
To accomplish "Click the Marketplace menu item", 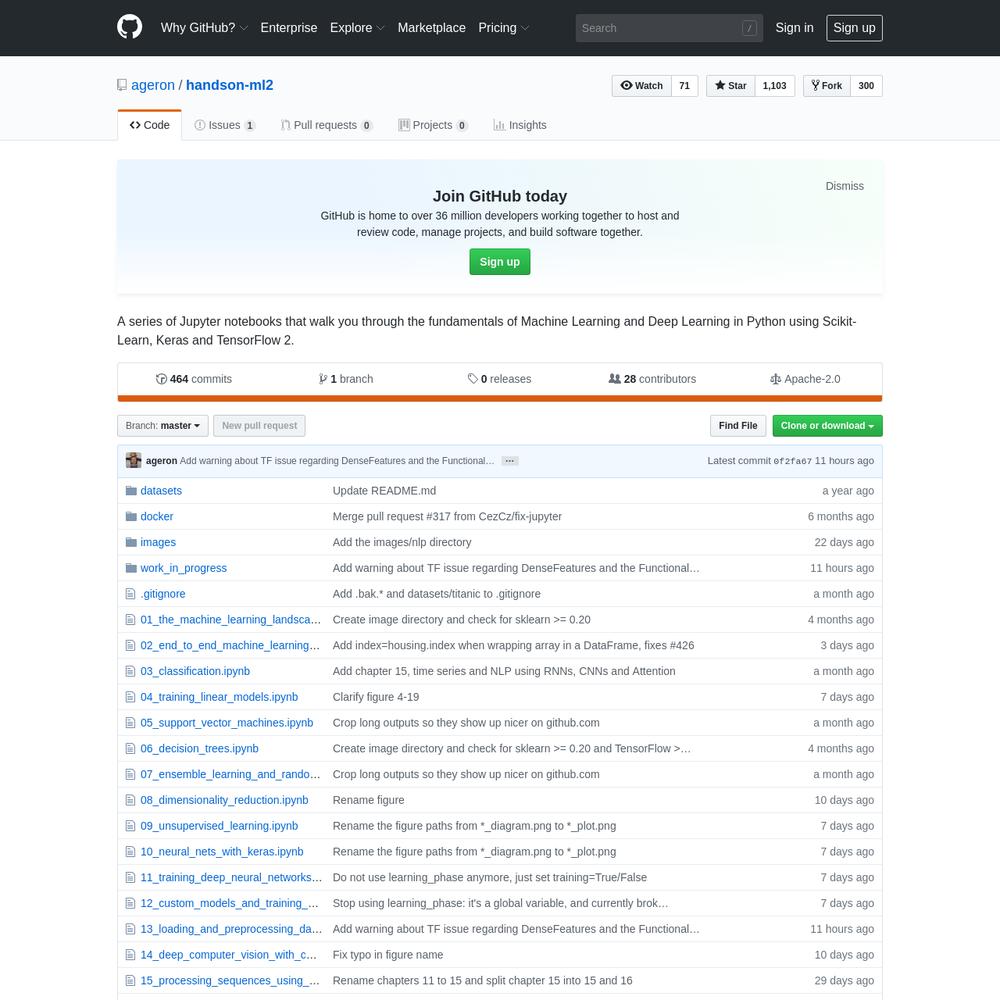I will click(432, 27).
